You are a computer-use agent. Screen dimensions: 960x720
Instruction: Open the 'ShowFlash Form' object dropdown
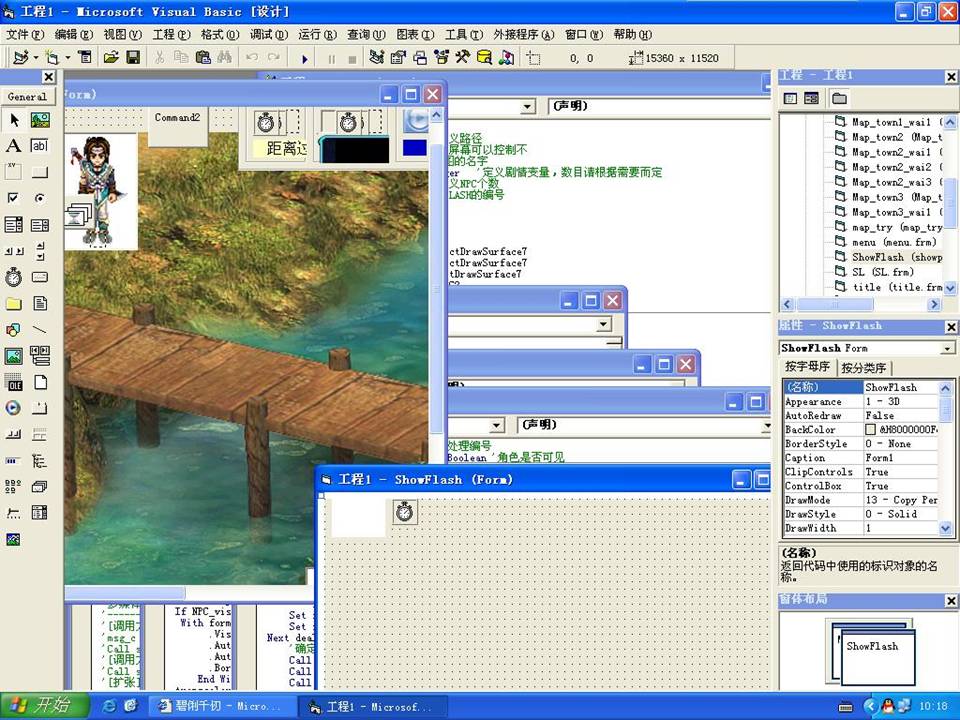pos(948,348)
